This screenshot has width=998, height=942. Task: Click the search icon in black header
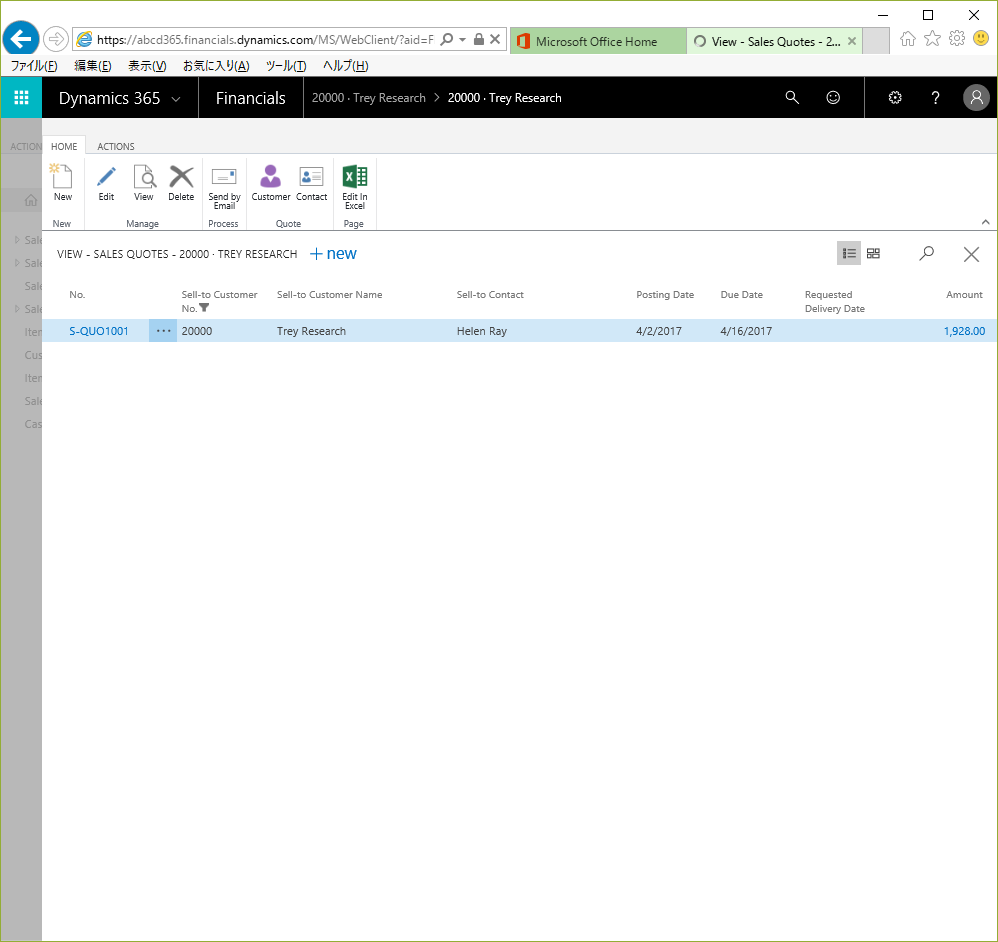(x=792, y=97)
